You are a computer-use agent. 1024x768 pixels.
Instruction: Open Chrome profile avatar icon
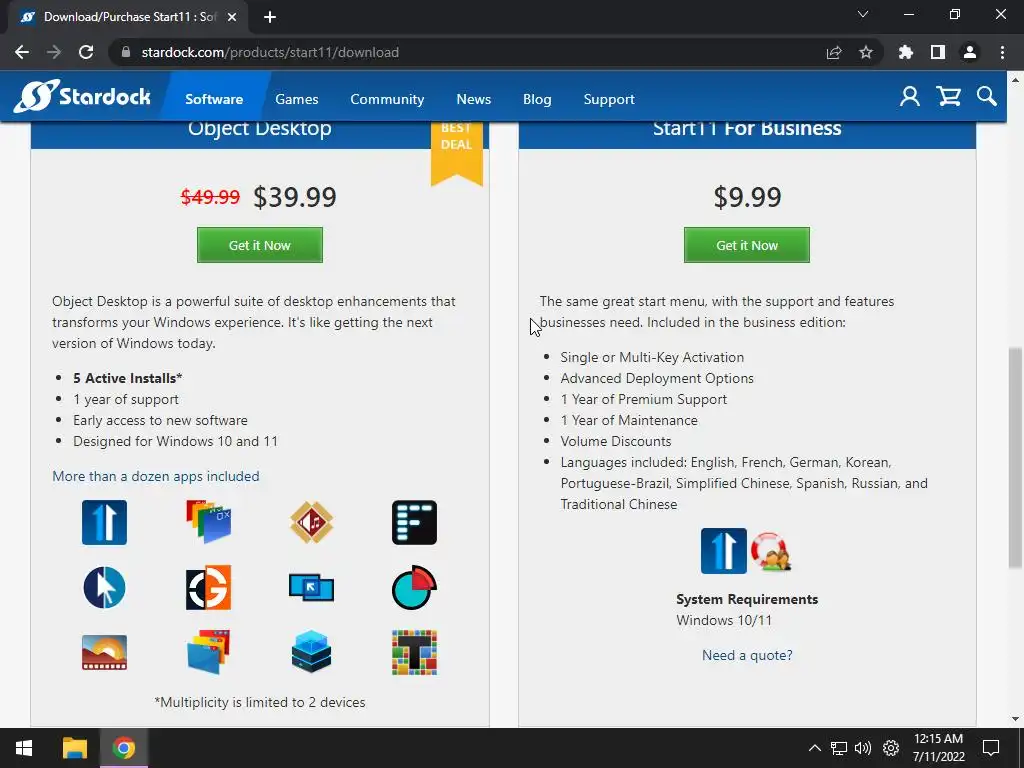(x=970, y=52)
